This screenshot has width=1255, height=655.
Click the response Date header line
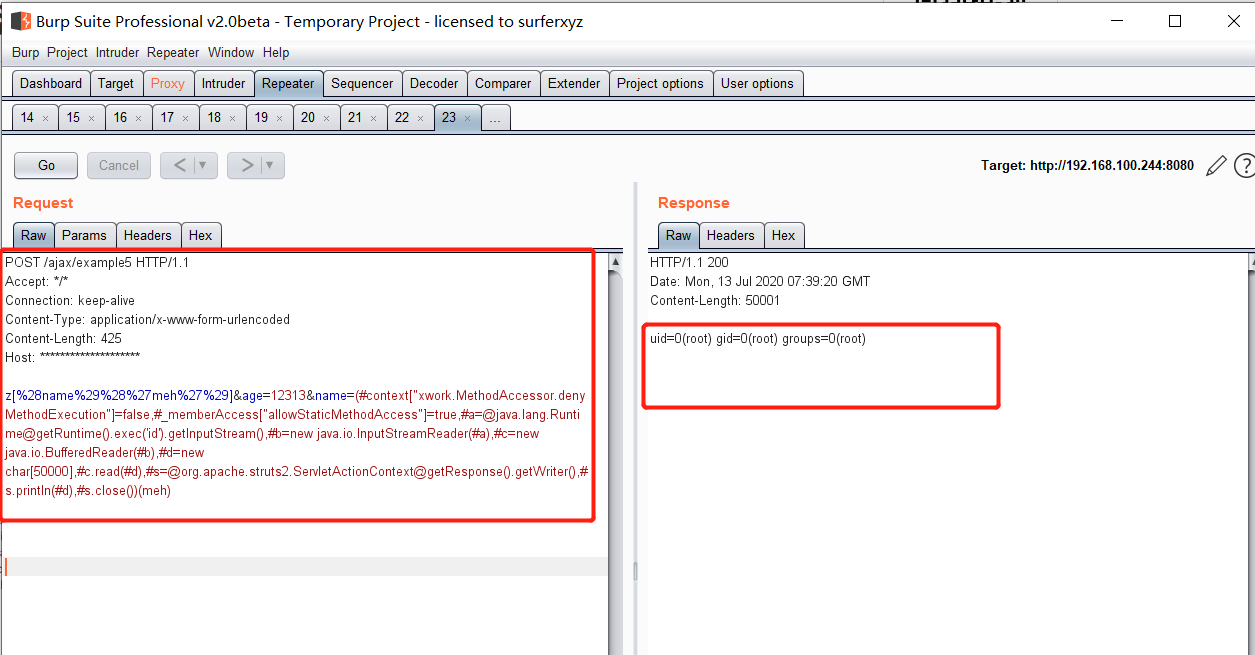[x=760, y=282]
